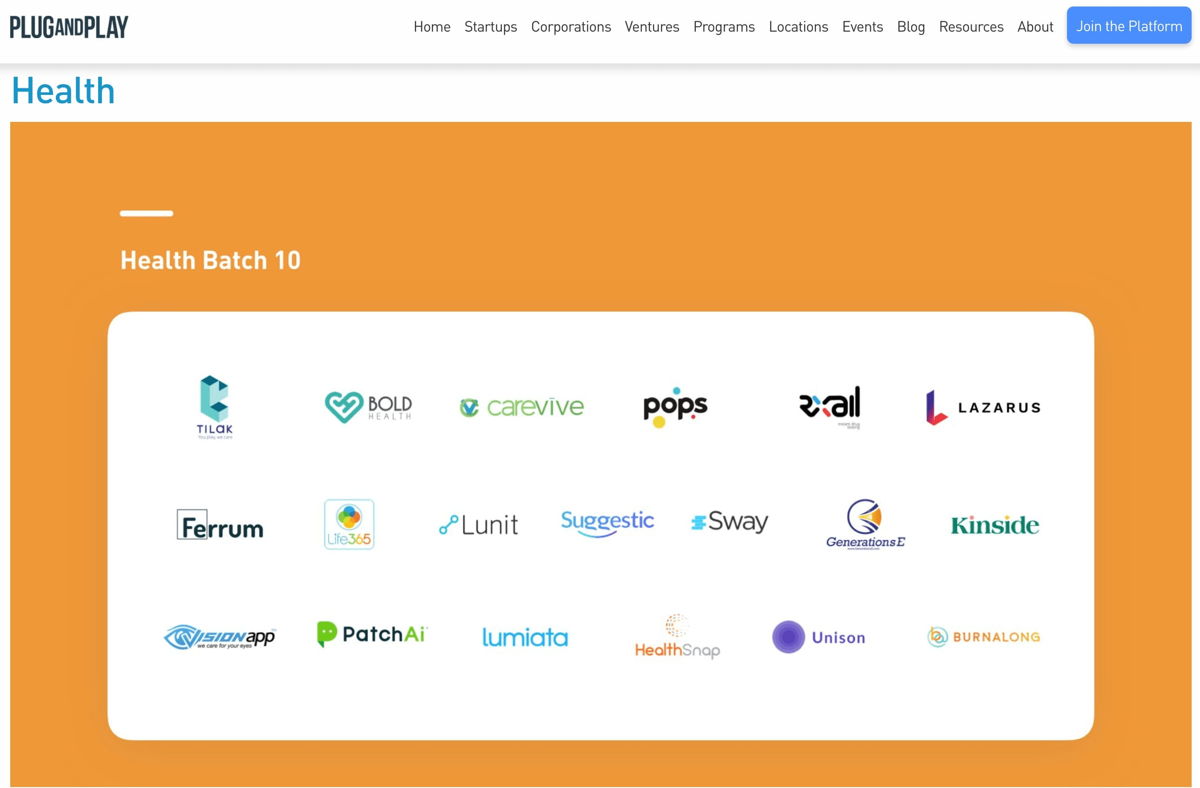
Task: Click the Health Batch 10 title
Action: (x=210, y=260)
